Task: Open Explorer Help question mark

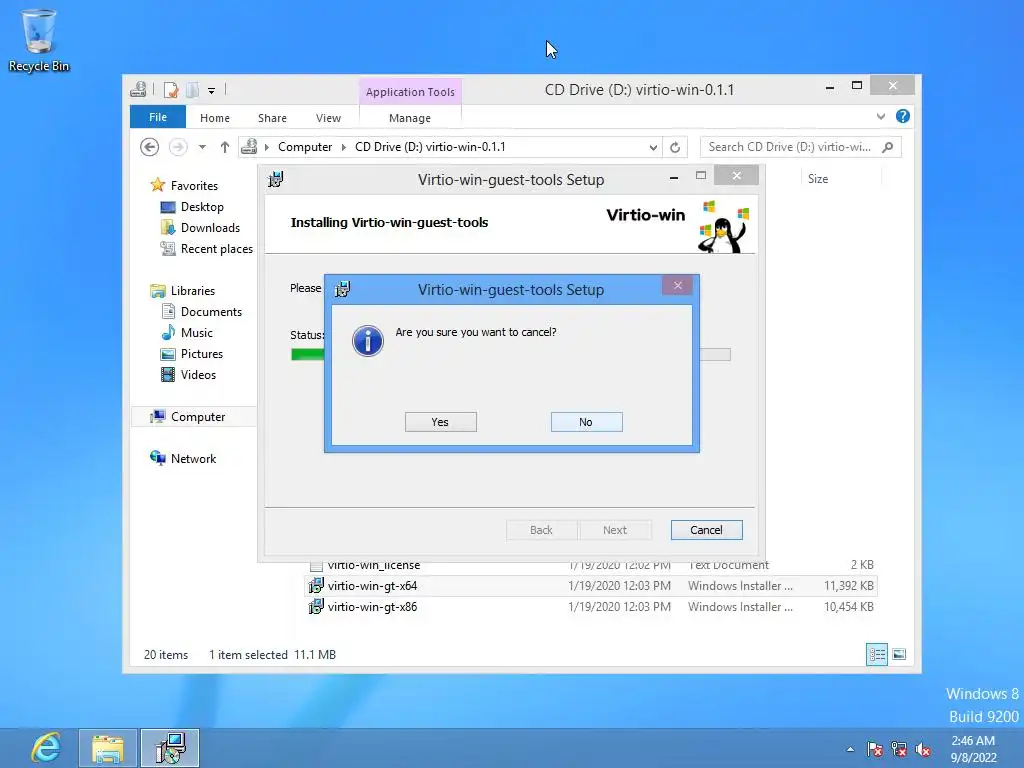Action: click(x=903, y=116)
